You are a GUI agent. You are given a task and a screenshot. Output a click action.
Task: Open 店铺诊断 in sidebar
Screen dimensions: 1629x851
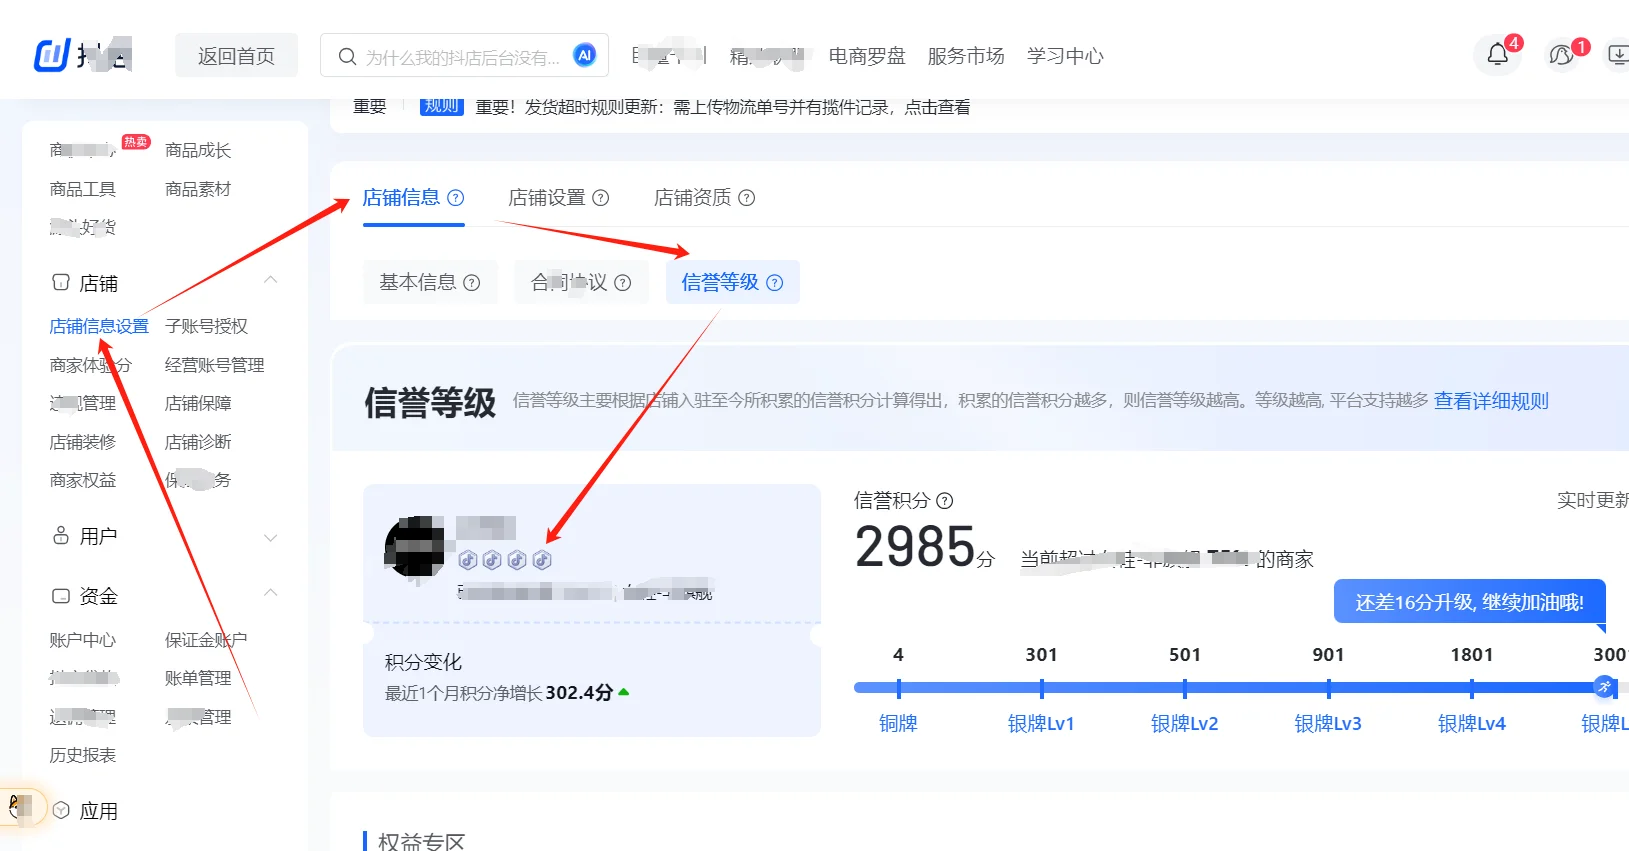tap(198, 442)
